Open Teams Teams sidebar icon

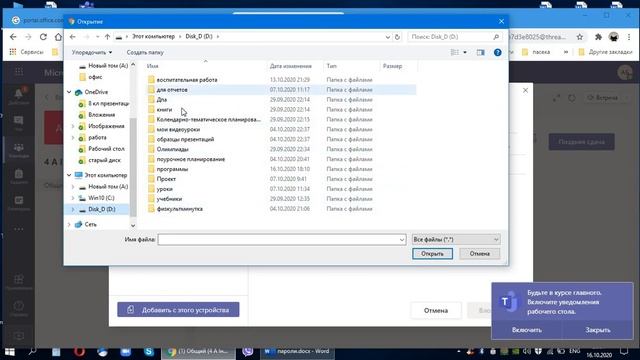(x=19, y=150)
